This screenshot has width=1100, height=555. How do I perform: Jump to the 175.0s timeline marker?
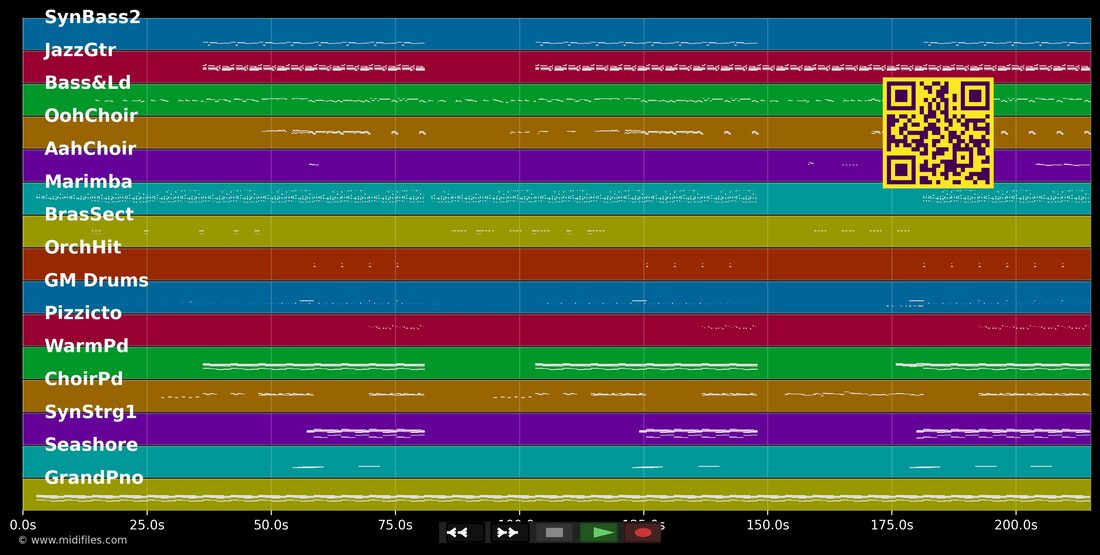[x=892, y=525]
